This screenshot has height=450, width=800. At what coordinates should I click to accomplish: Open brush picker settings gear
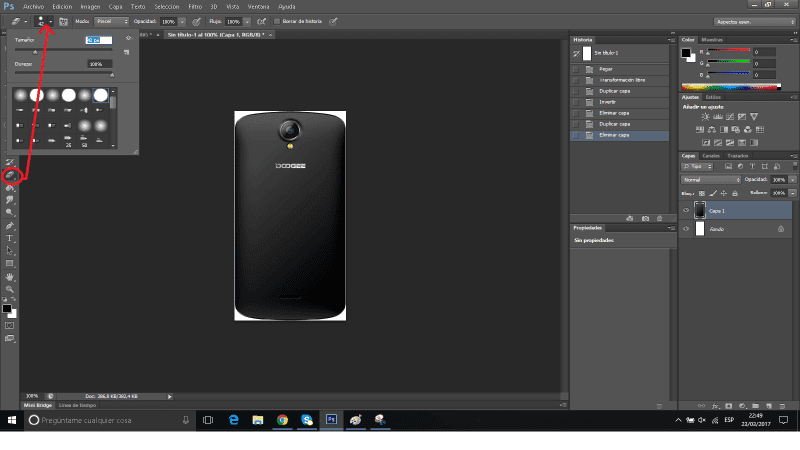point(129,38)
